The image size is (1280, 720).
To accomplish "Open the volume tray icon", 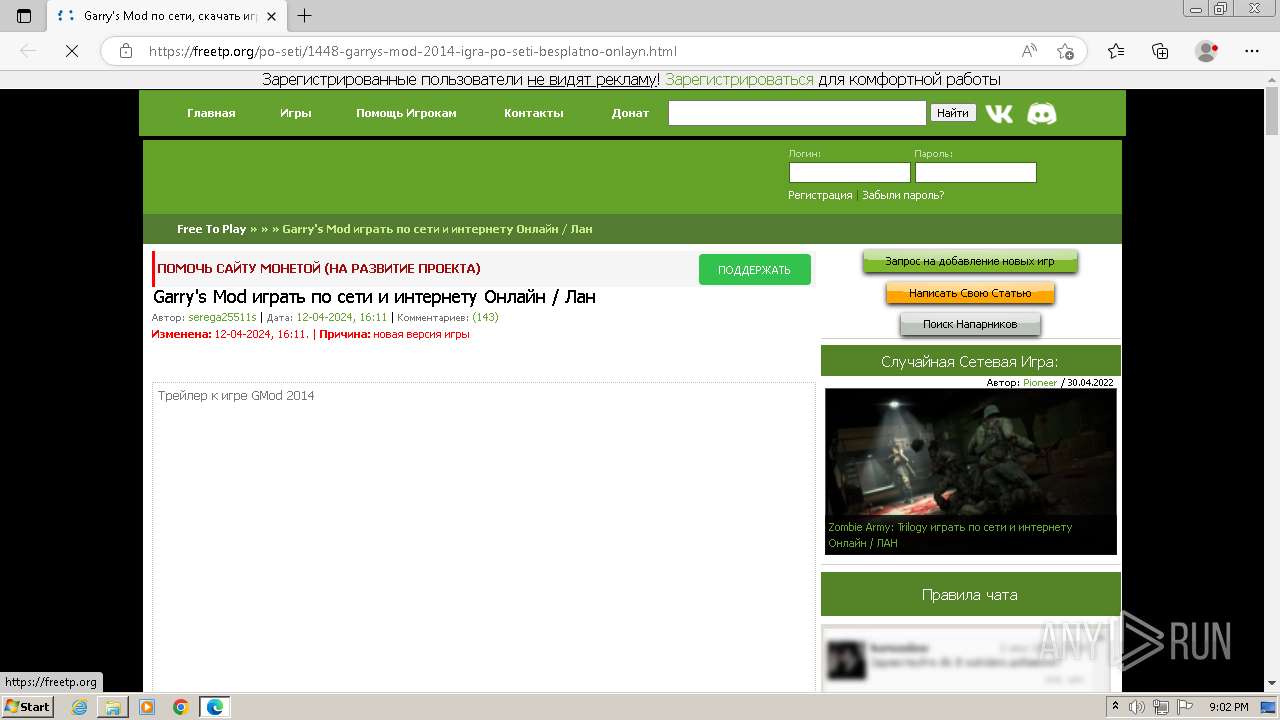I will 1137,707.
